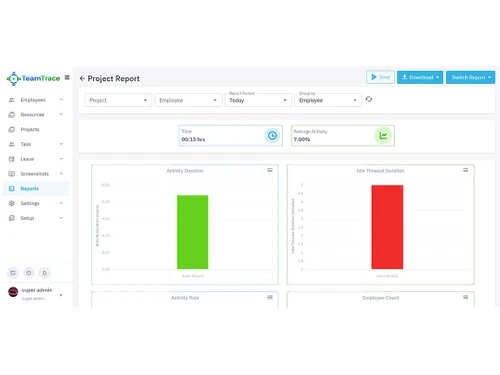Open the Employee filter dropdown

coord(188,100)
